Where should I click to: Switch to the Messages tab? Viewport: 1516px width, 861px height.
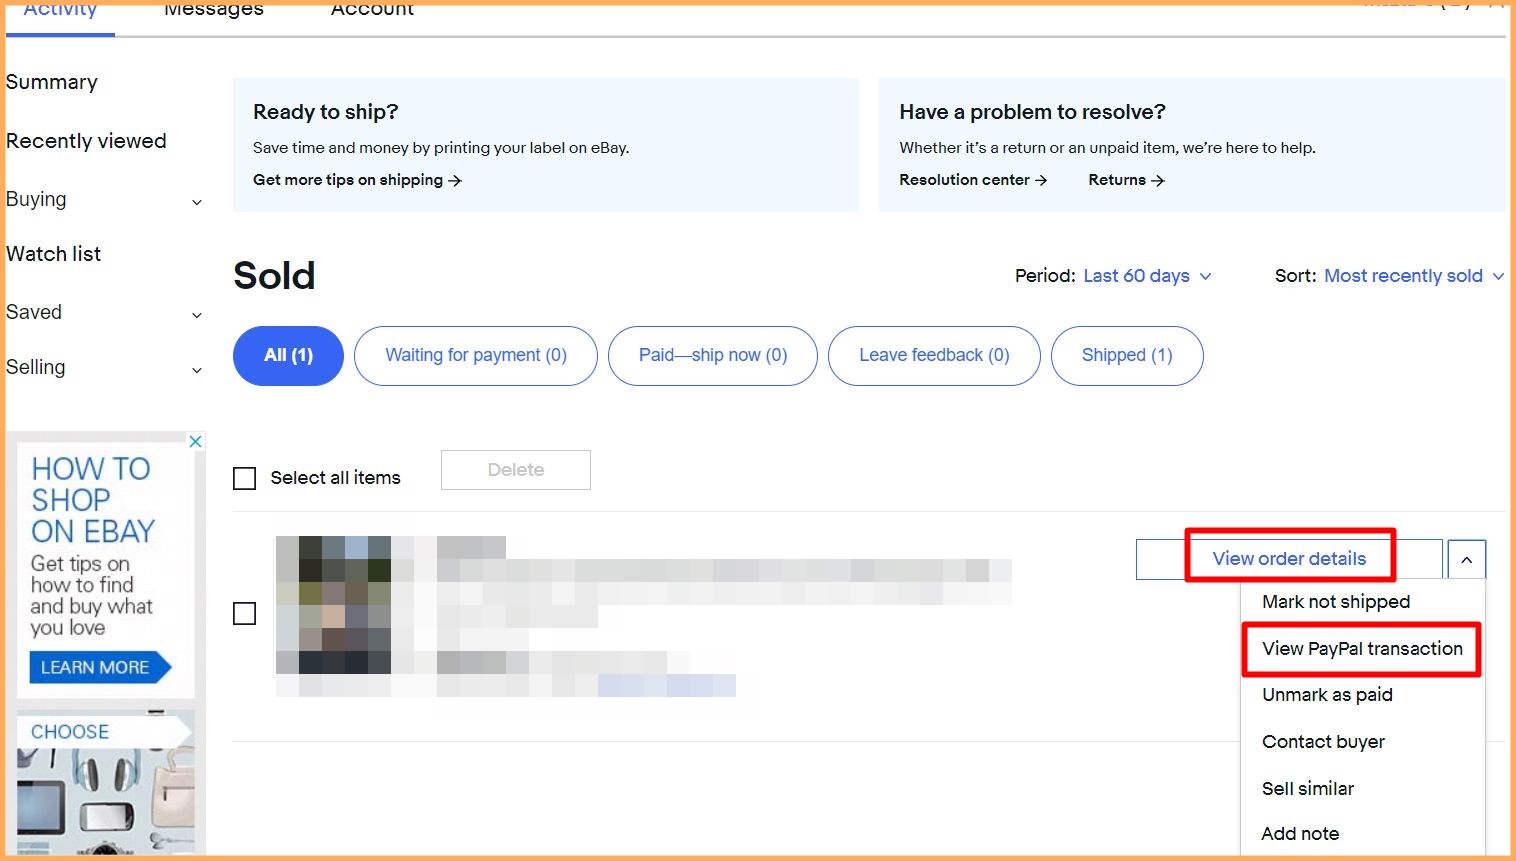pyautogui.click(x=213, y=10)
